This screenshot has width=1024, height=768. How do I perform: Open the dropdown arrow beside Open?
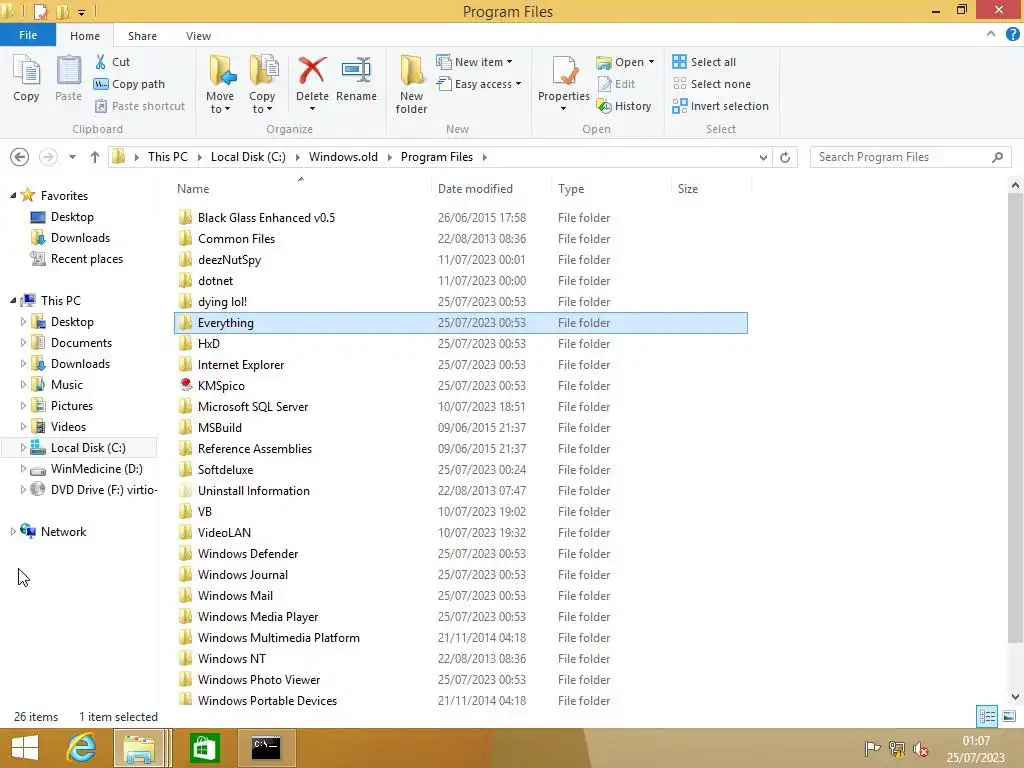[651, 62]
